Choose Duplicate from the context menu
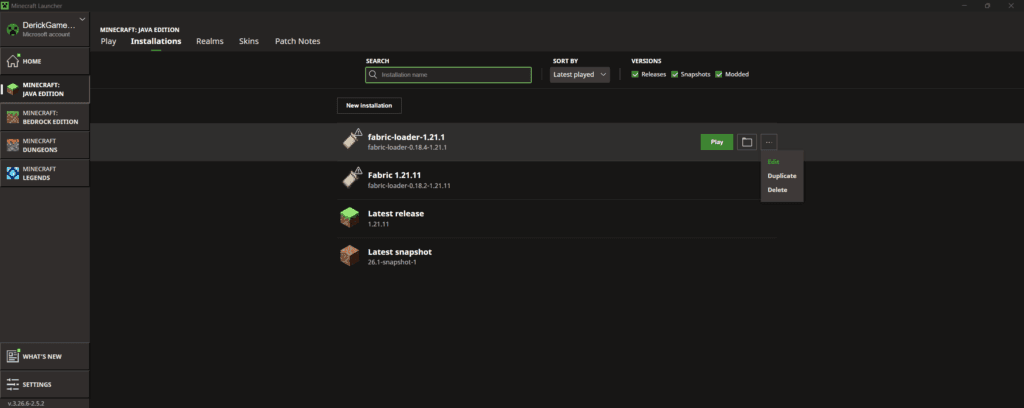 point(782,175)
